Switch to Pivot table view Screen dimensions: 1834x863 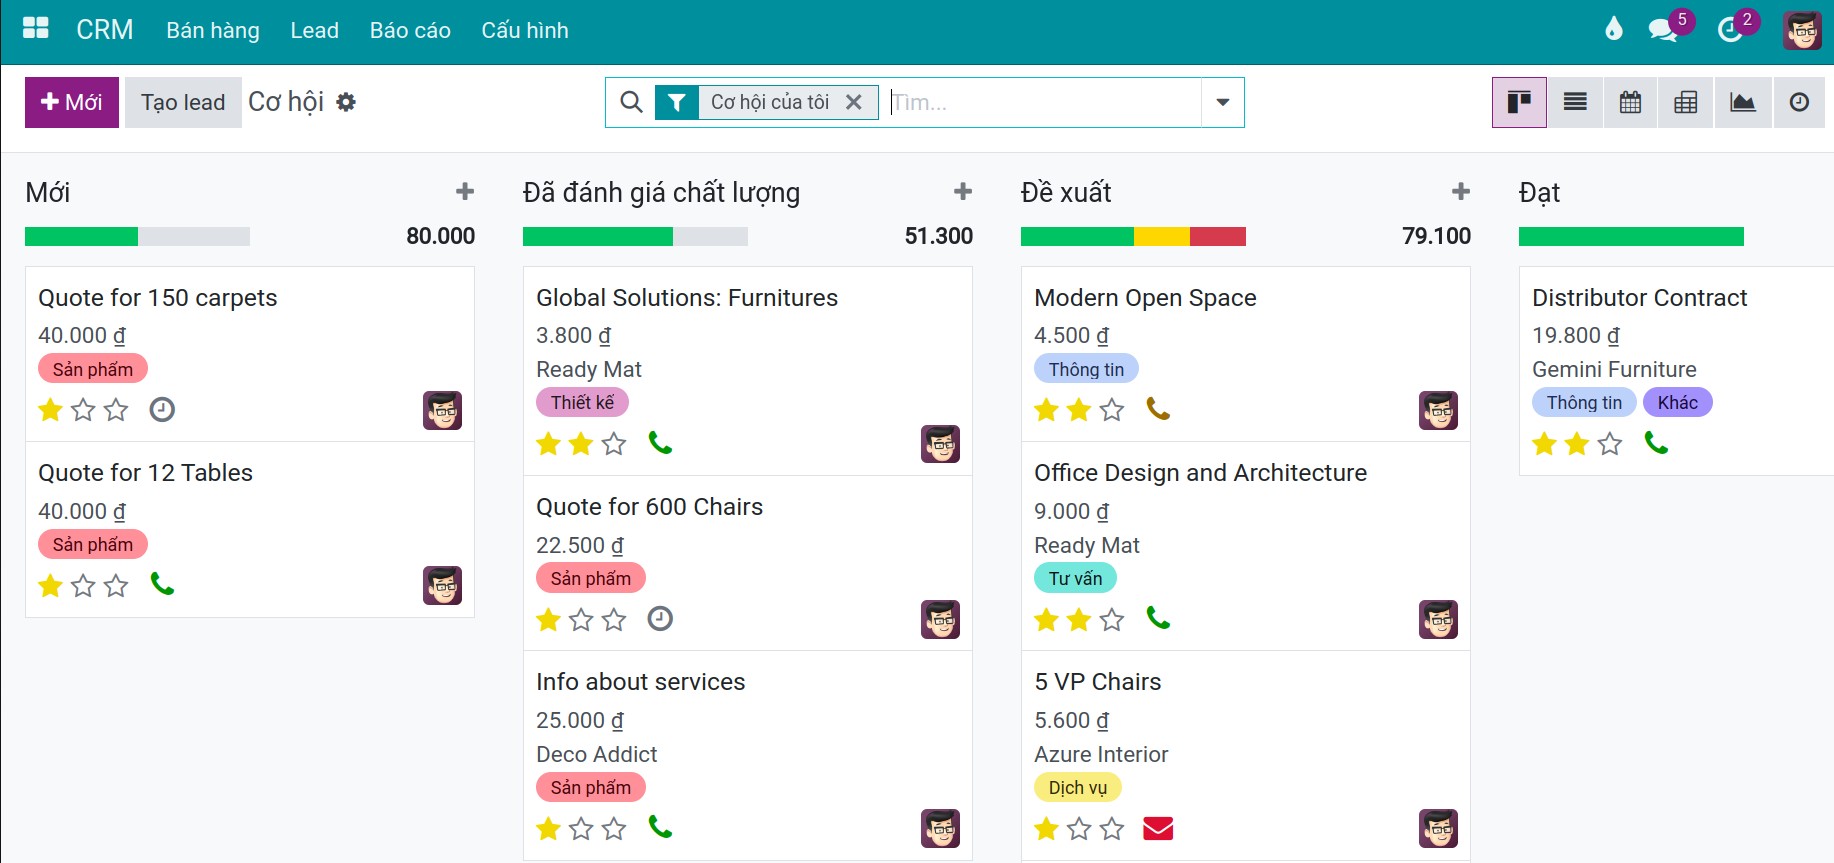coord(1686,102)
